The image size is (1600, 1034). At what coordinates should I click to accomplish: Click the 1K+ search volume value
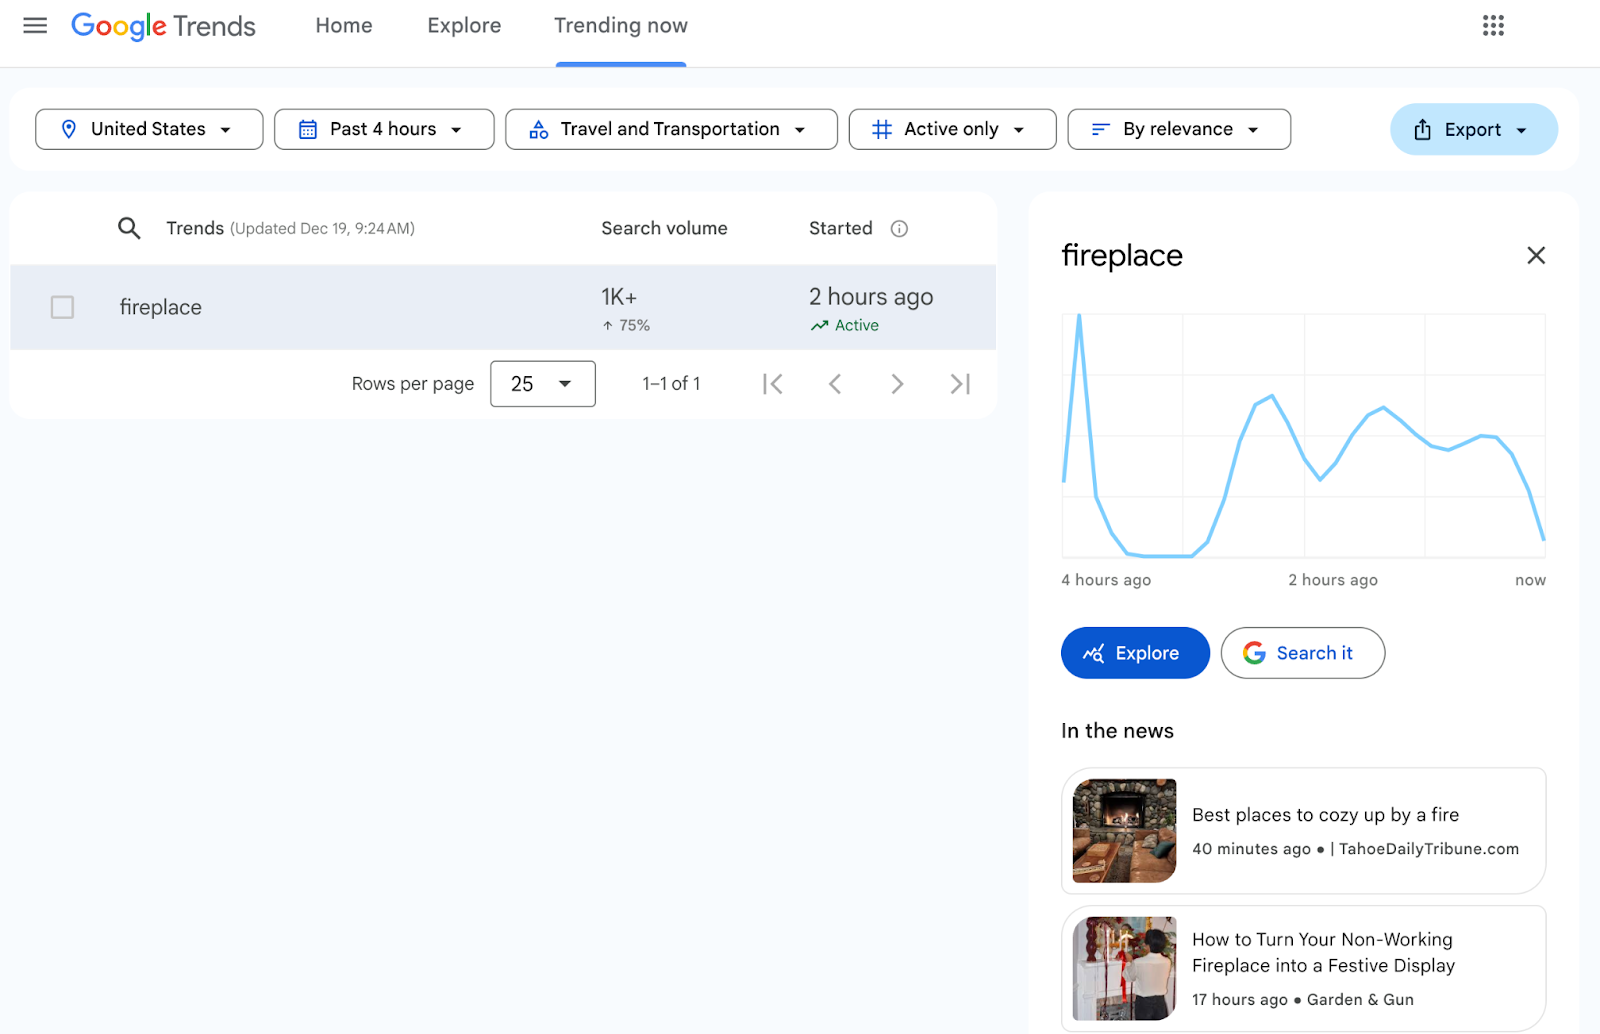[619, 297]
